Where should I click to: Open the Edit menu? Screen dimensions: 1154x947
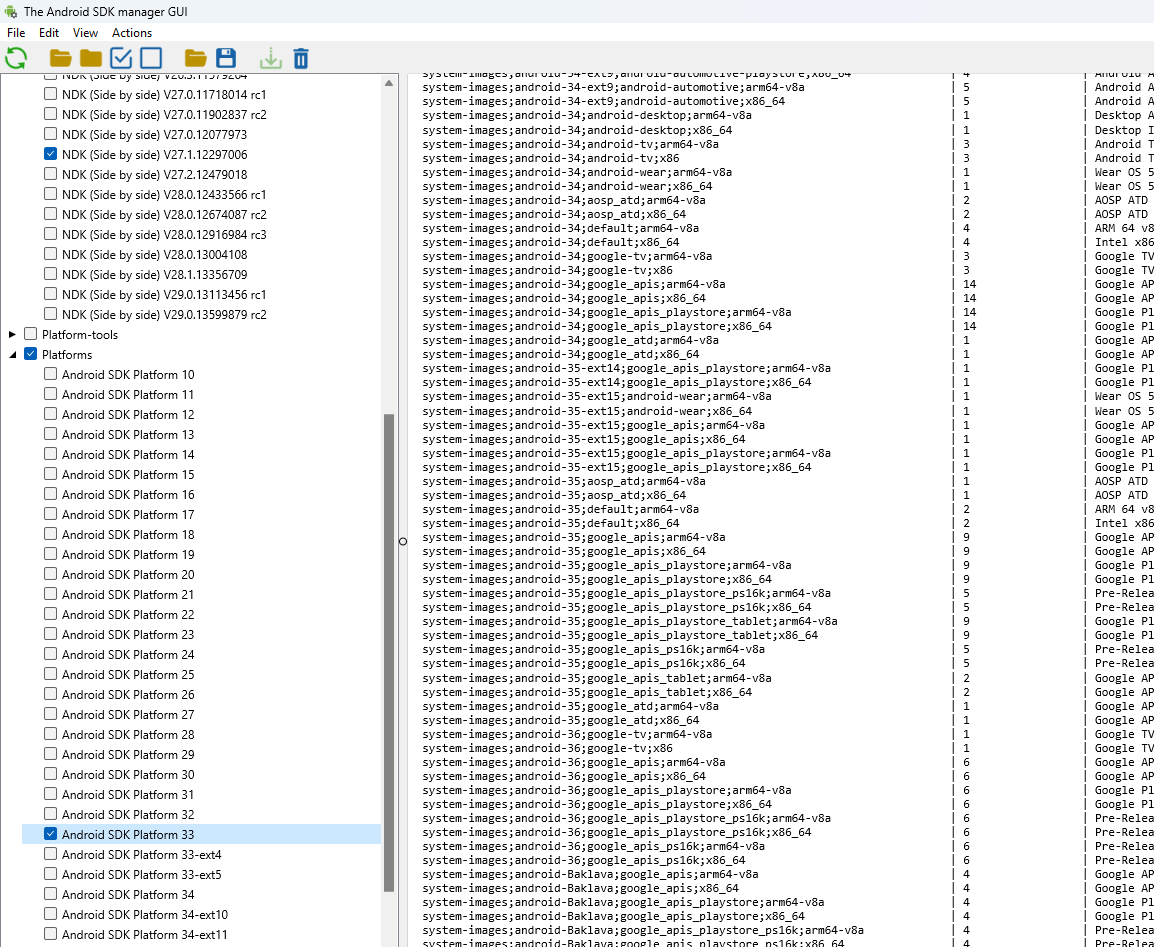(49, 32)
